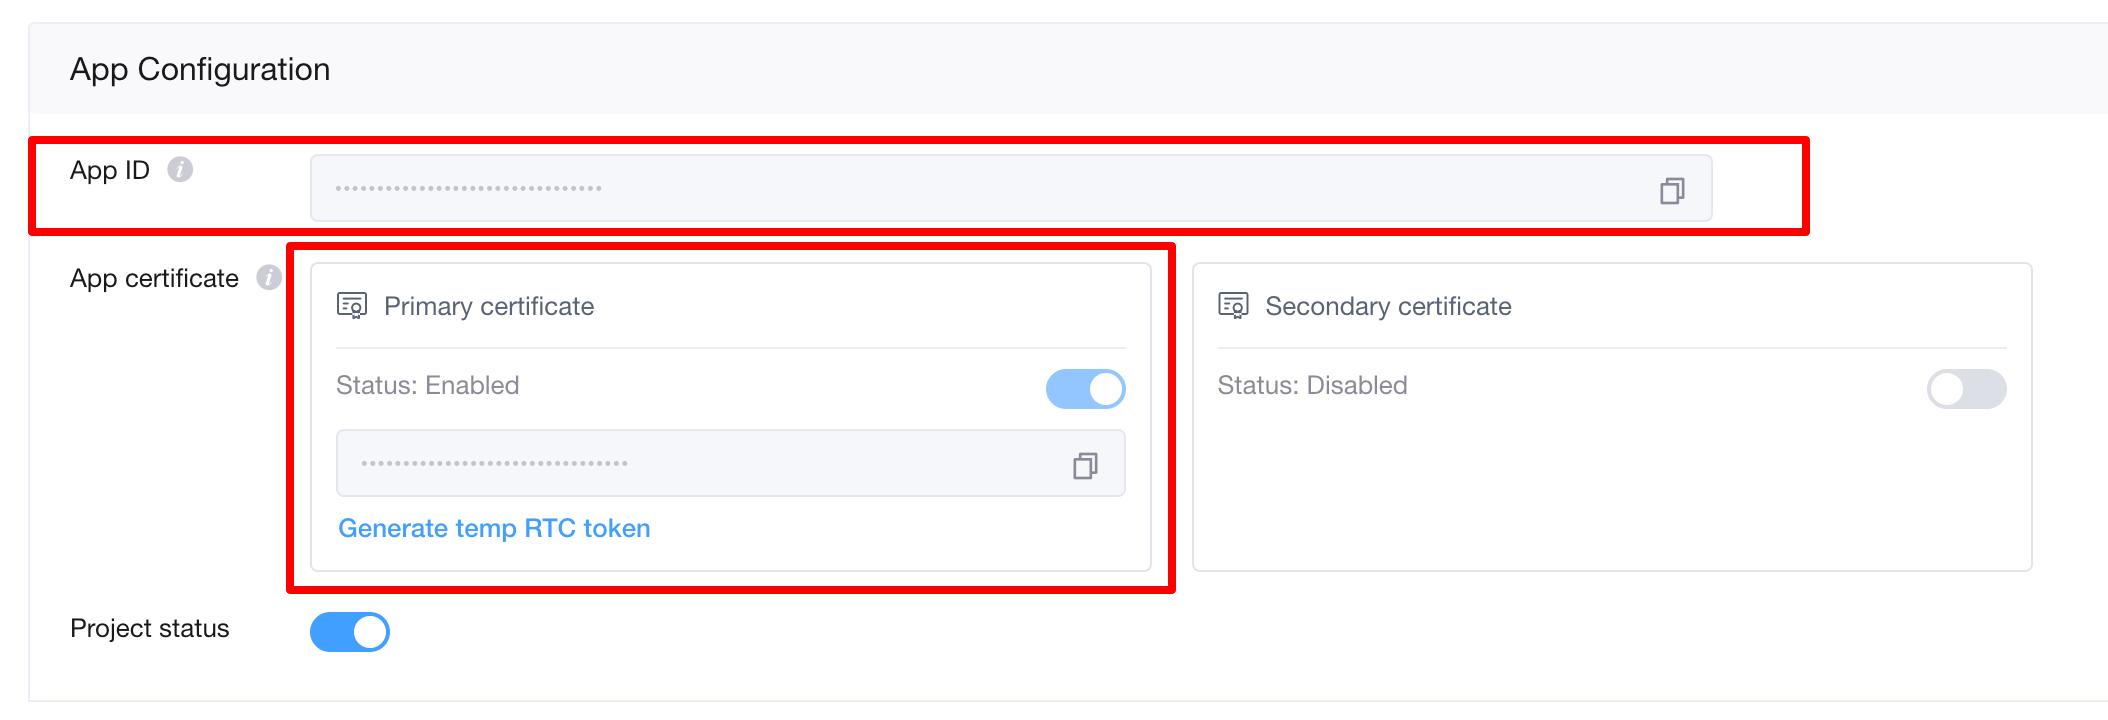The image size is (2108, 720).
Task: Open Generate temp RTC token link
Action: click(x=494, y=528)
